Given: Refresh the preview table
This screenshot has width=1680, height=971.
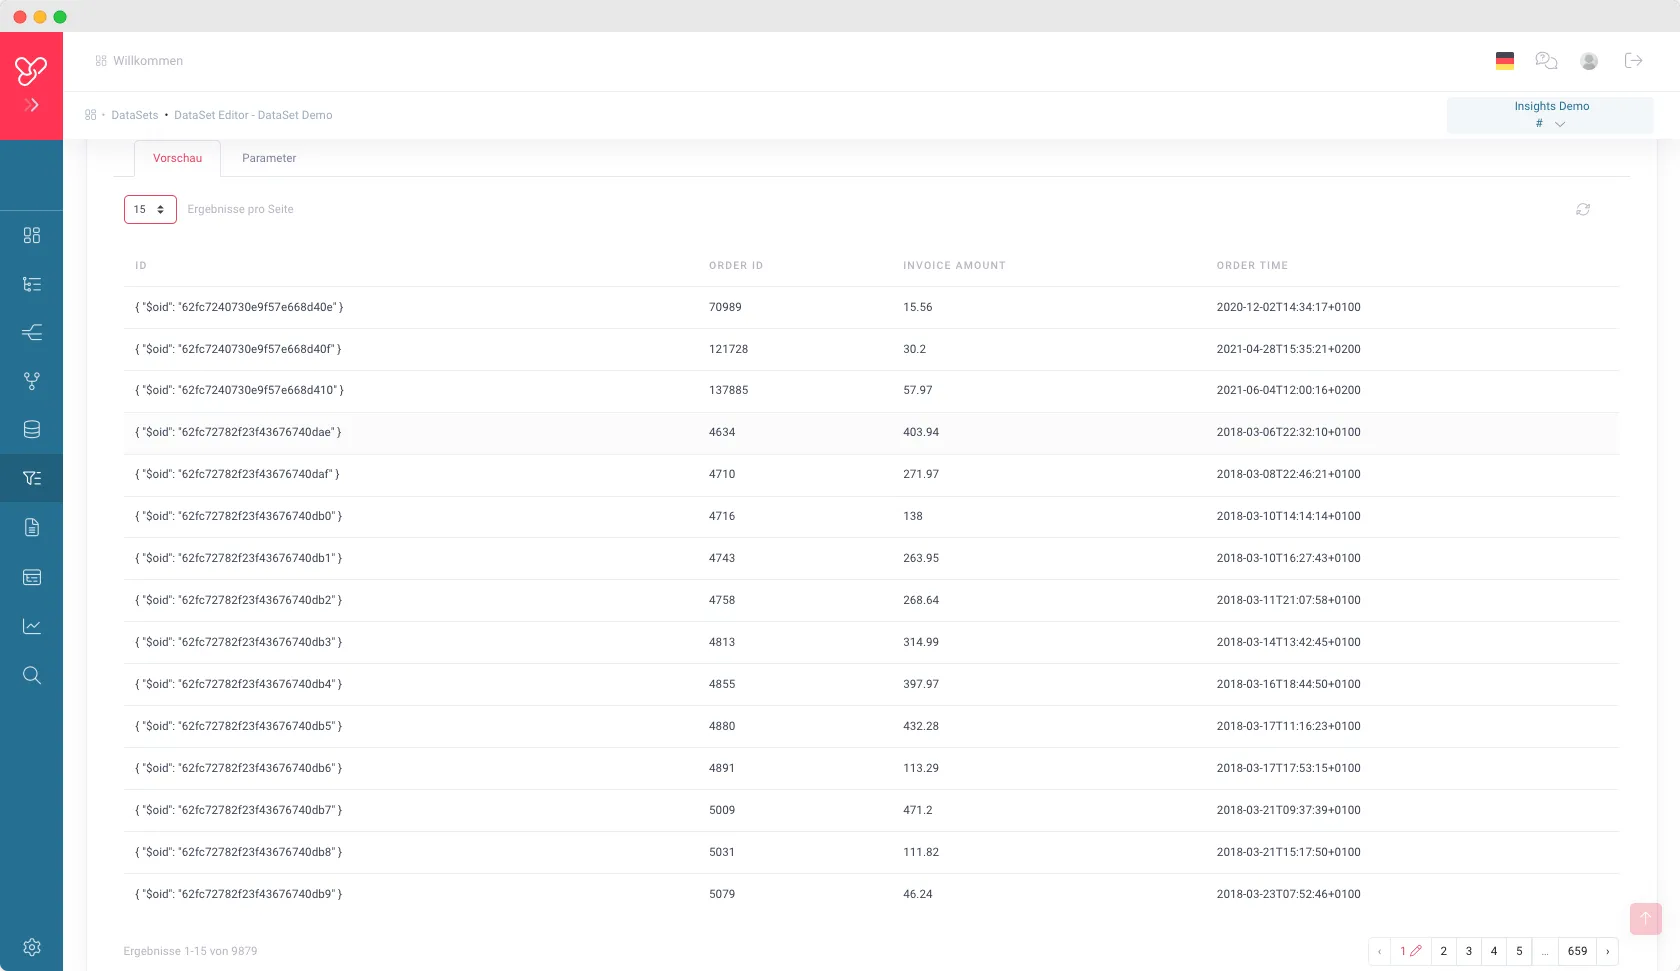Looking at the screenshot, I should [x=1583, y=209].
